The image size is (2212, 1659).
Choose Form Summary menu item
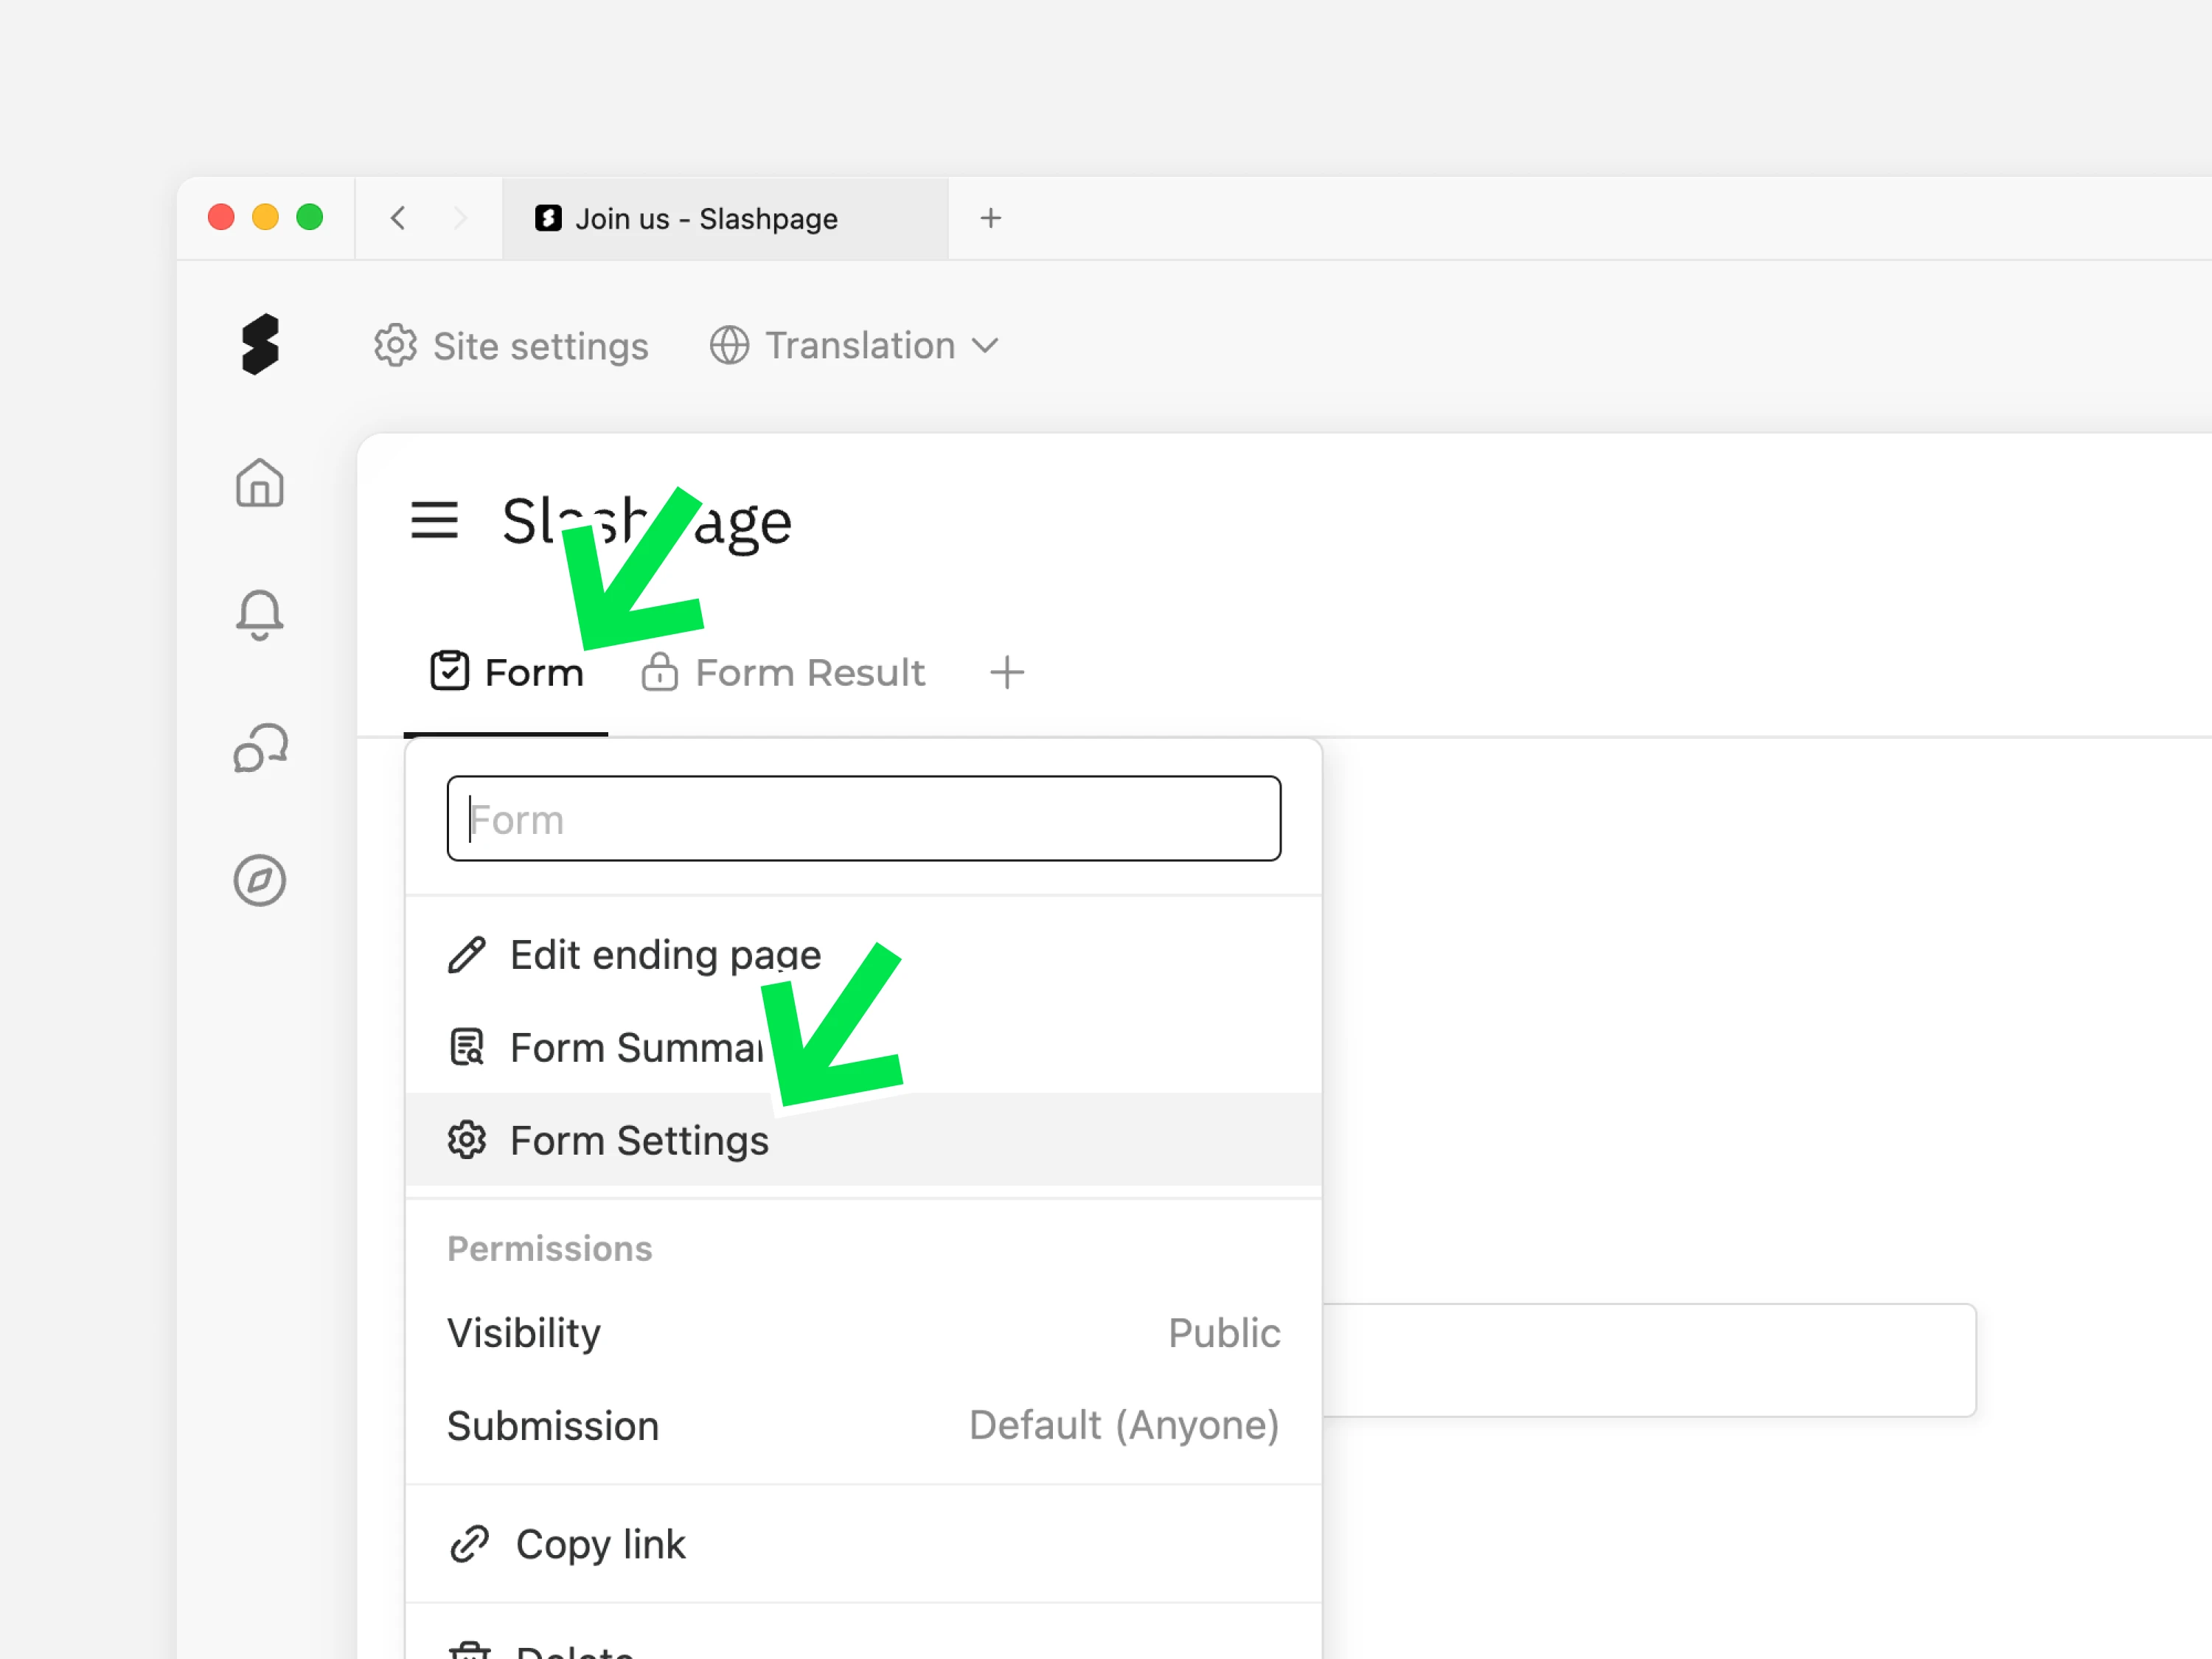864,1048
